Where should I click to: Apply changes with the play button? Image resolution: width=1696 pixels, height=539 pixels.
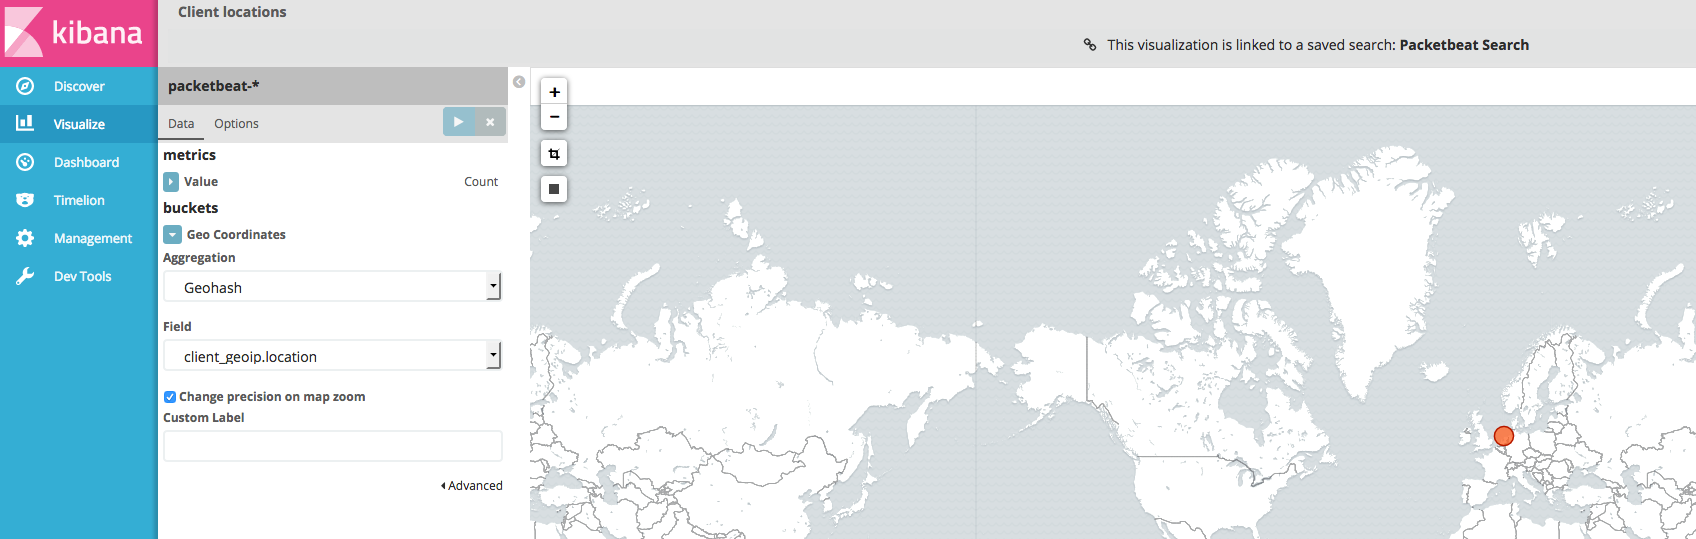click(458, 122)
